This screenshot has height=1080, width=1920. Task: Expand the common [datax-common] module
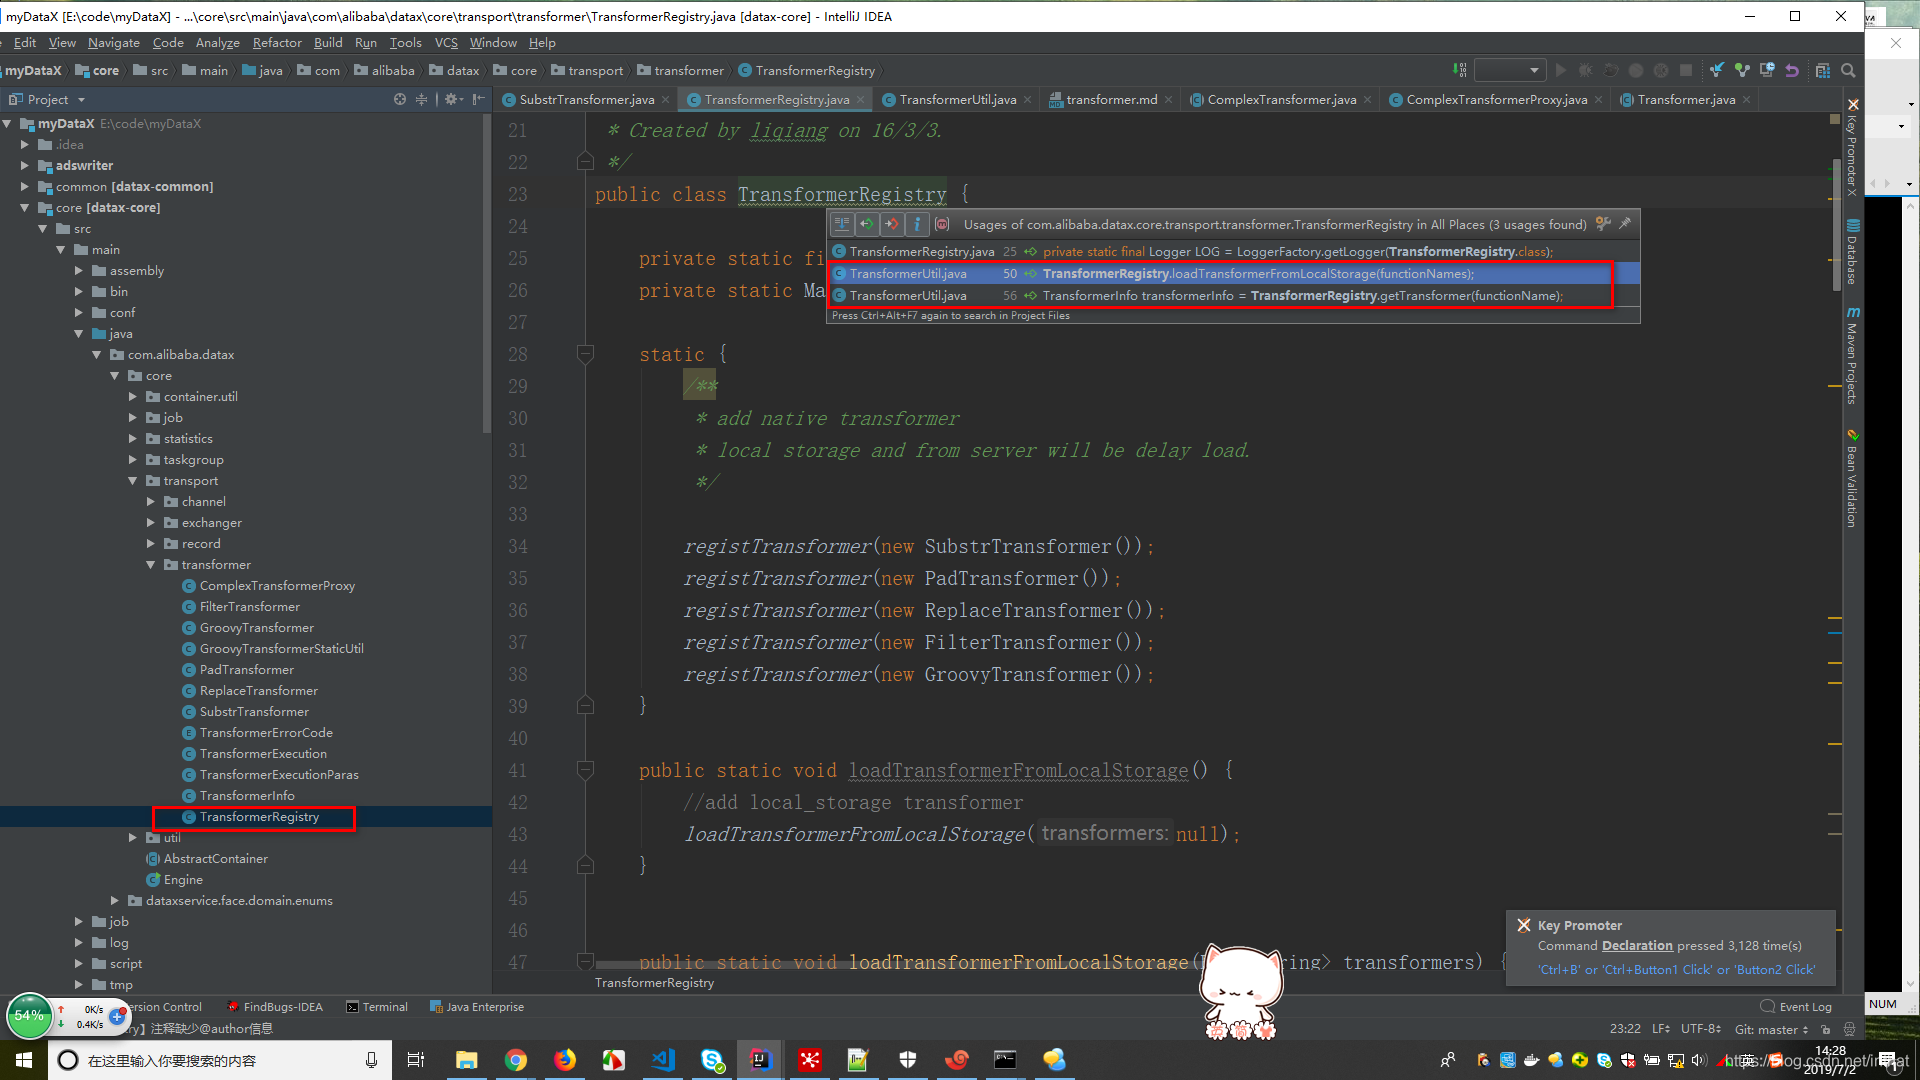pyautogui.click(x=25, y=186)
